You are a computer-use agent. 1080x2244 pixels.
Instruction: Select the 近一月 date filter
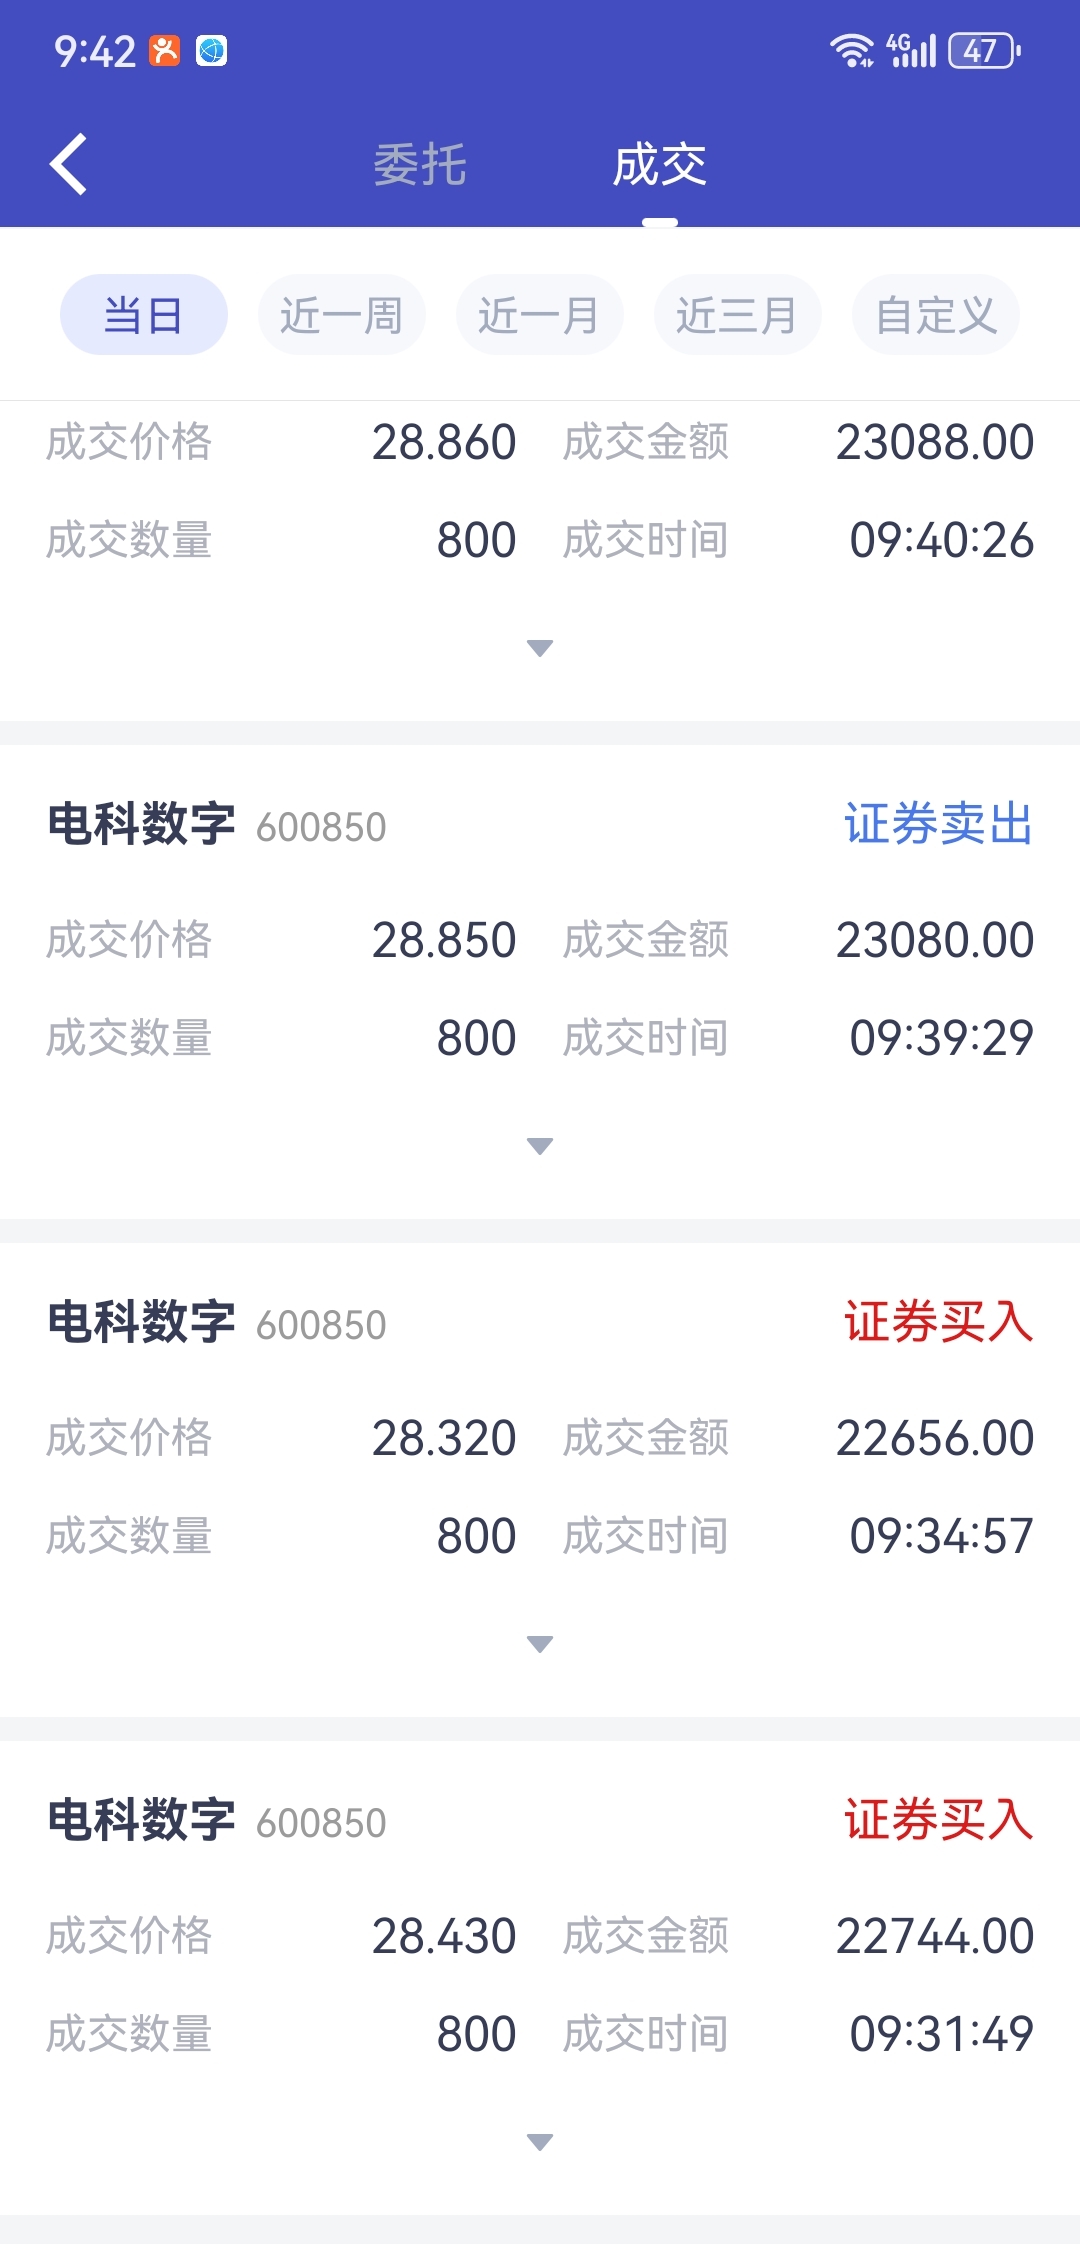point(540,315)
